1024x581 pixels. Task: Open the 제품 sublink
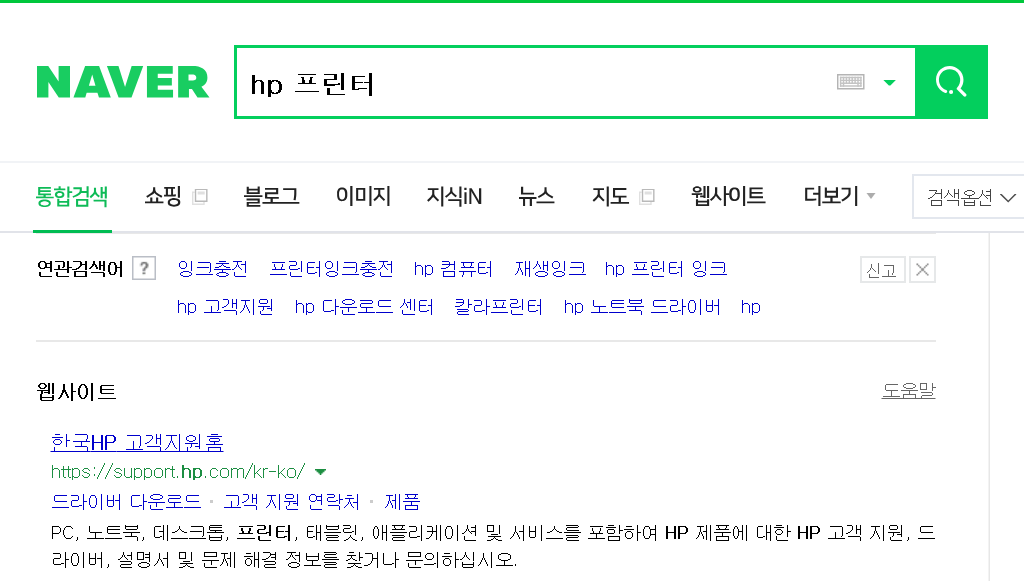pos(402,501)
